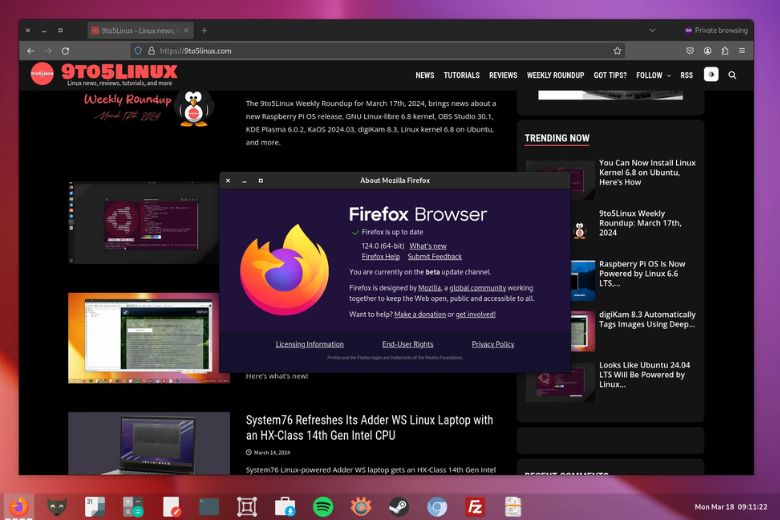780x520 pixels.
Task: Bookmark this page with the star icon
Action: (617, 51)
